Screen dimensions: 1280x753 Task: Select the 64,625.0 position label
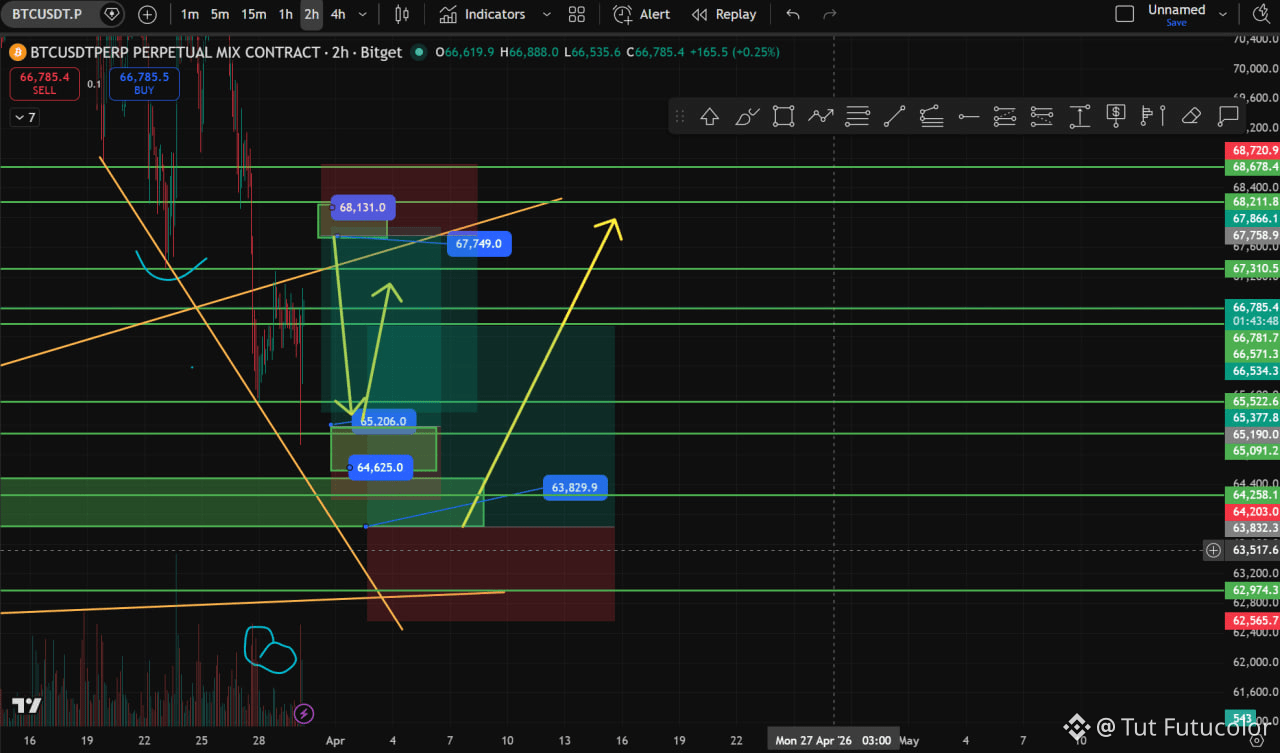click(x=379, y=467)
